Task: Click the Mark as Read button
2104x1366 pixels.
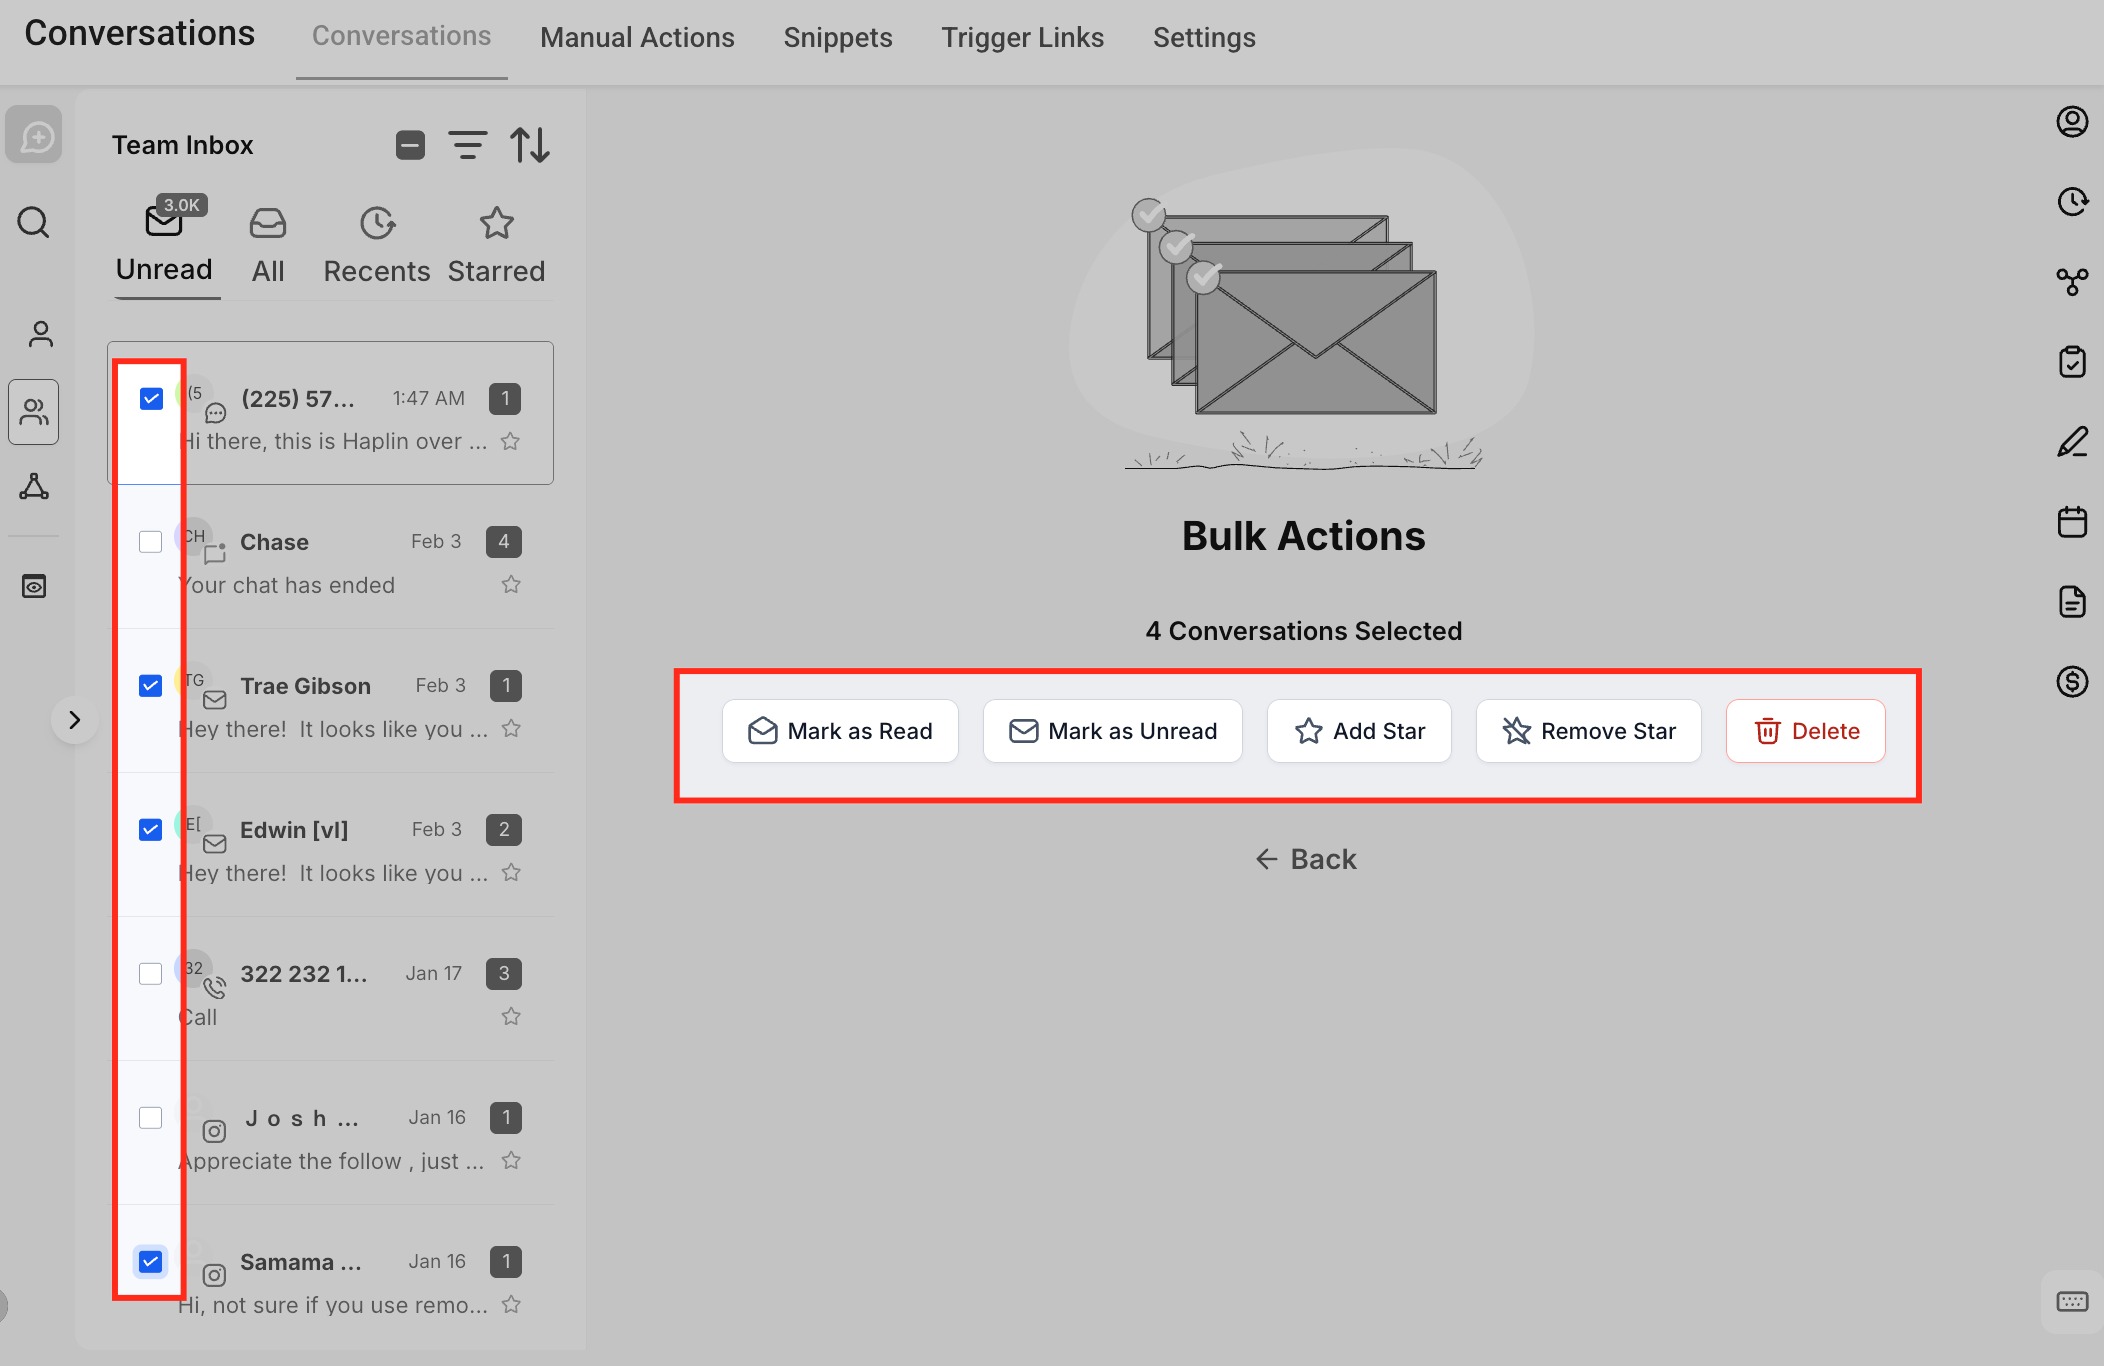Action: pyautogui.click(x=840, y=731)
